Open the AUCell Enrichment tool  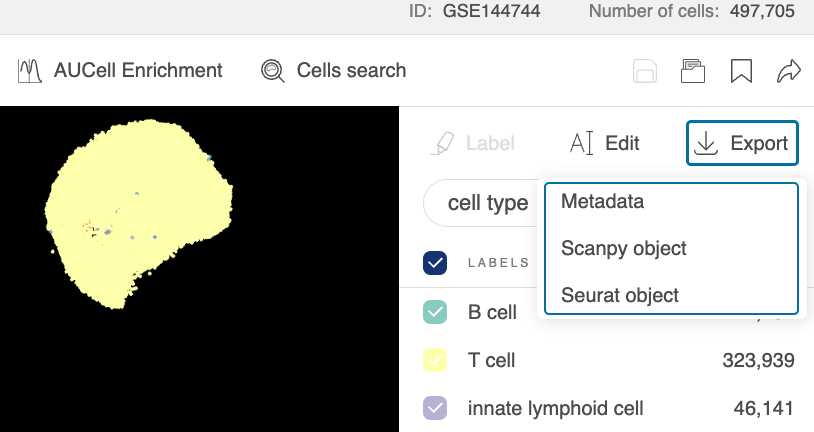(120, 71)
